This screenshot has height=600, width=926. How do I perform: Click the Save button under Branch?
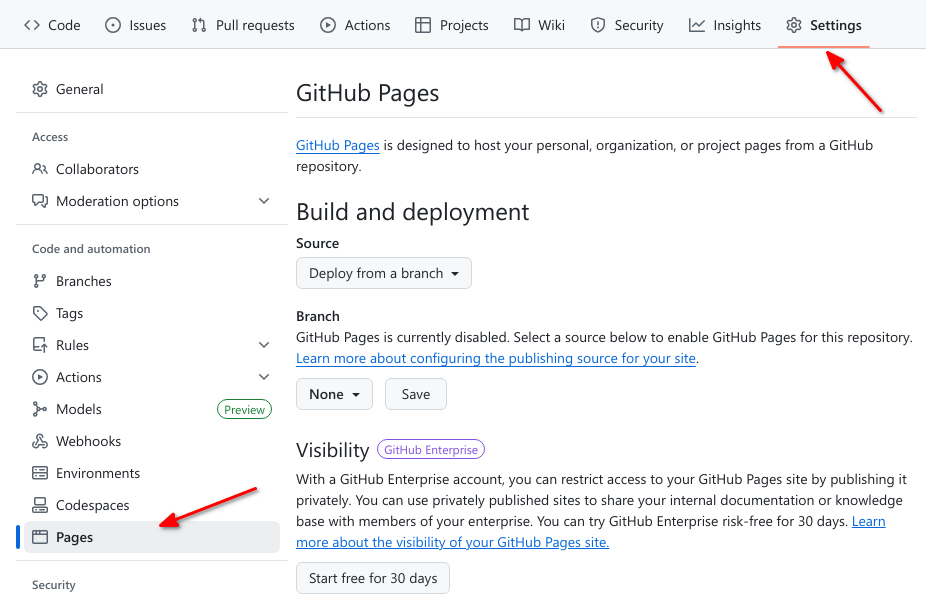[415, 394]
